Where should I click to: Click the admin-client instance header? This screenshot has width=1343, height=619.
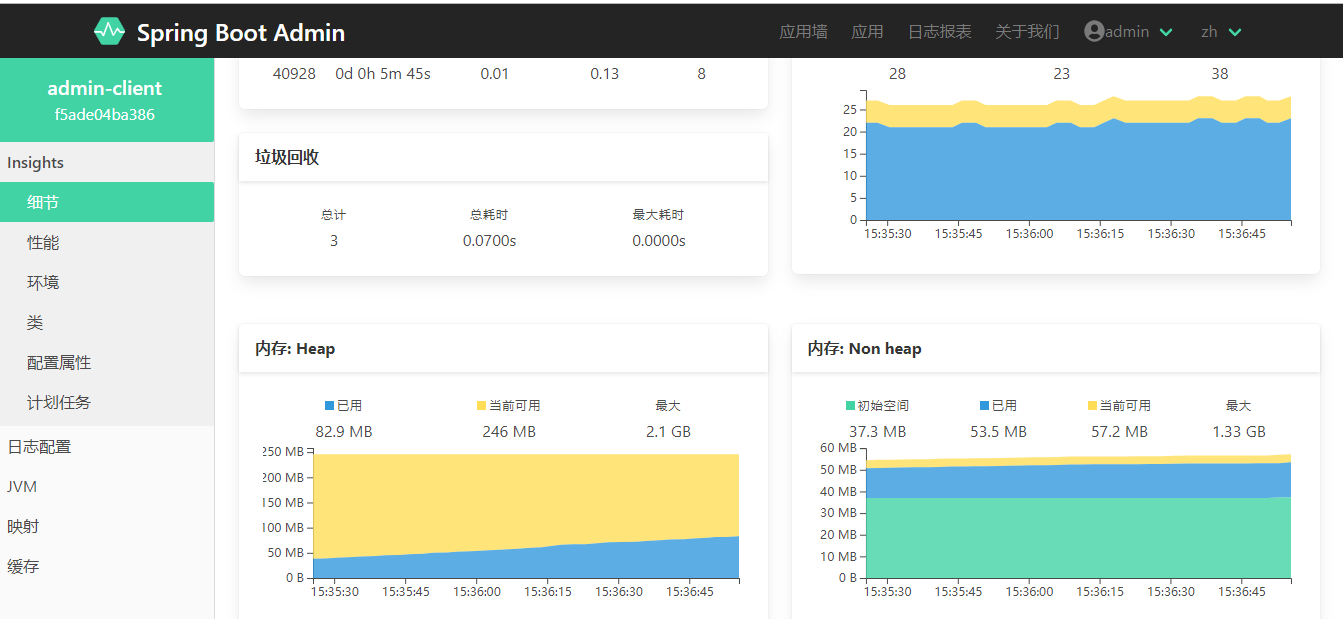click(x=105, y=99)
